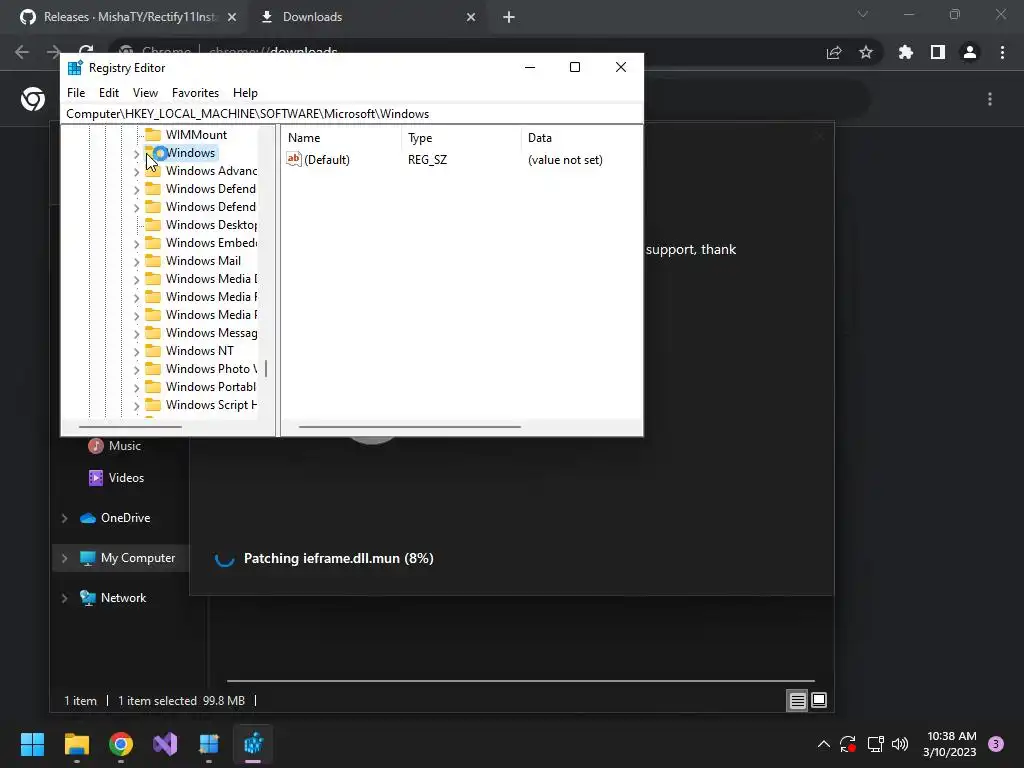Show hidden system tray icons
The height and width of the screenshot is (768, 1024).
pos(824,744)
